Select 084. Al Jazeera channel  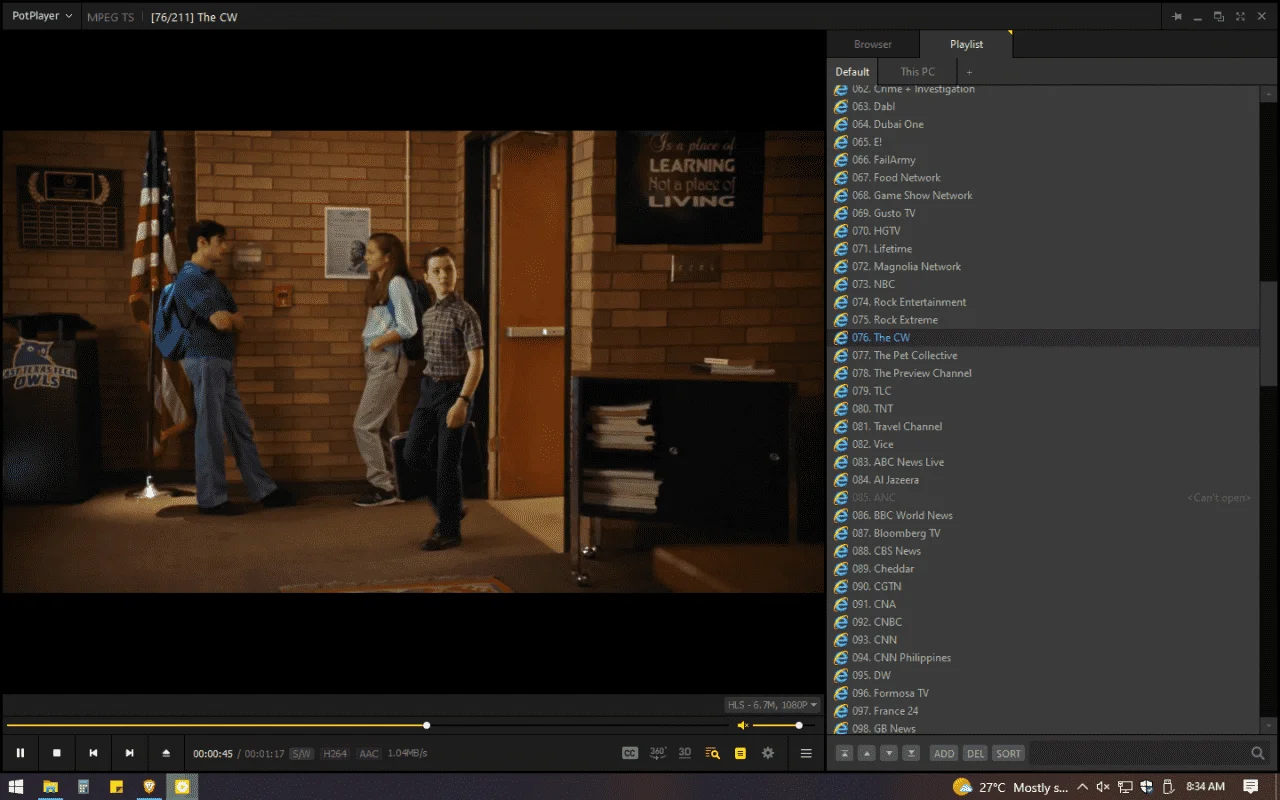pos(1043,480)
